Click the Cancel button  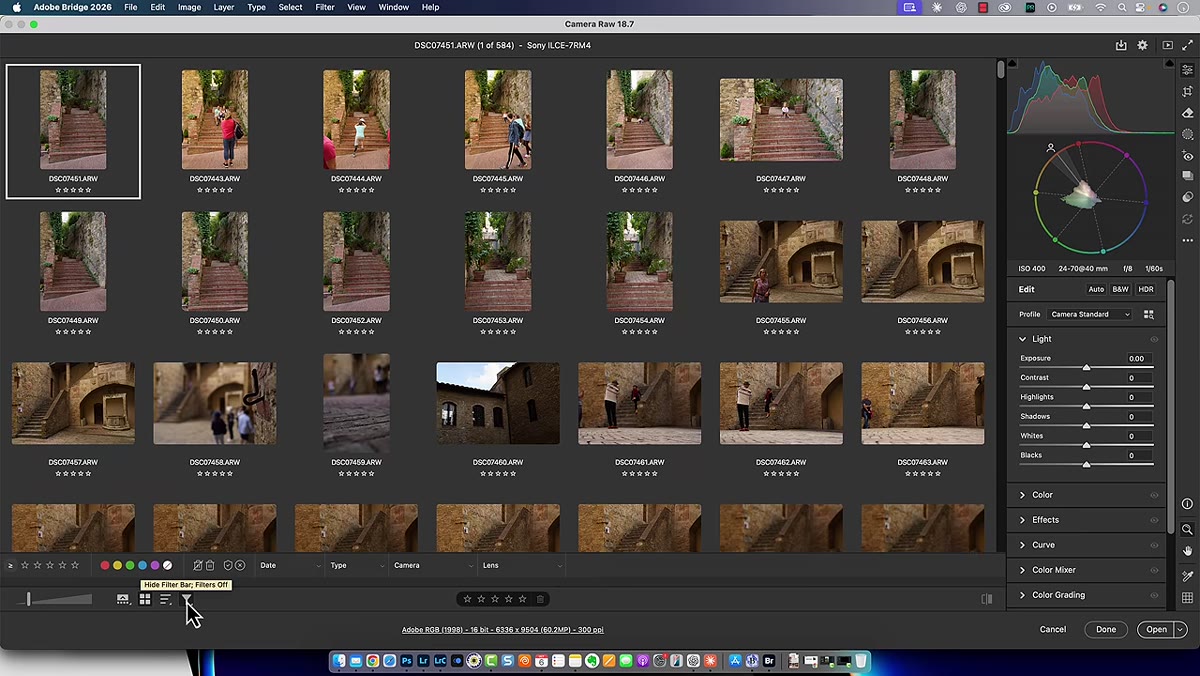1053,630
